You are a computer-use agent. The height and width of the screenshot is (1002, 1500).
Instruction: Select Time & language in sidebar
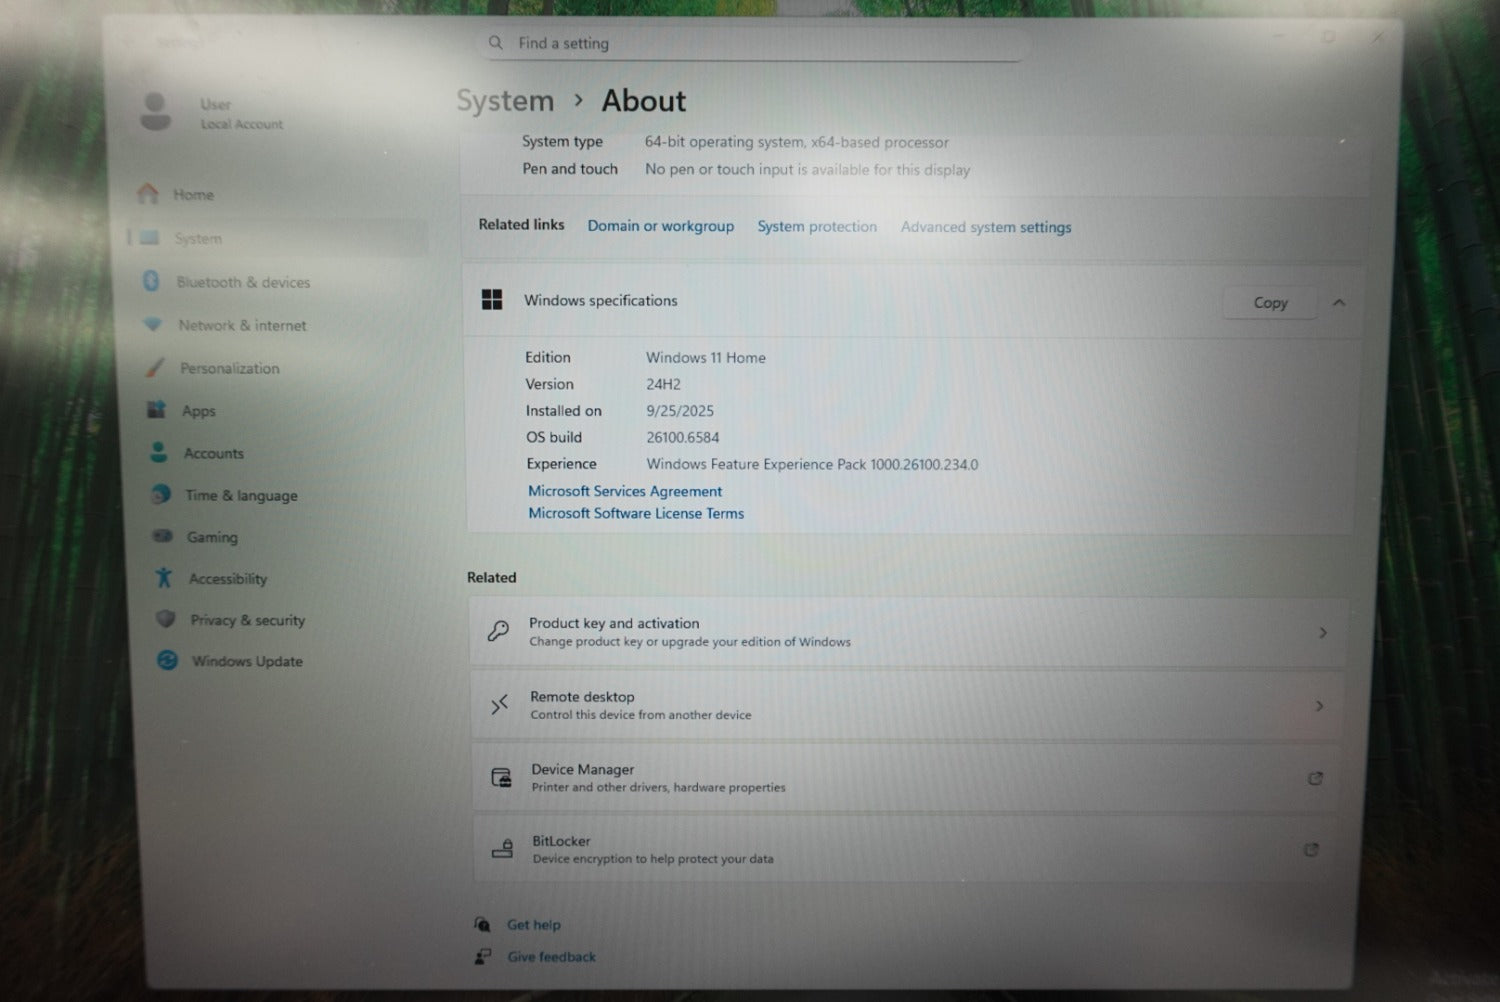pos(241,495)
